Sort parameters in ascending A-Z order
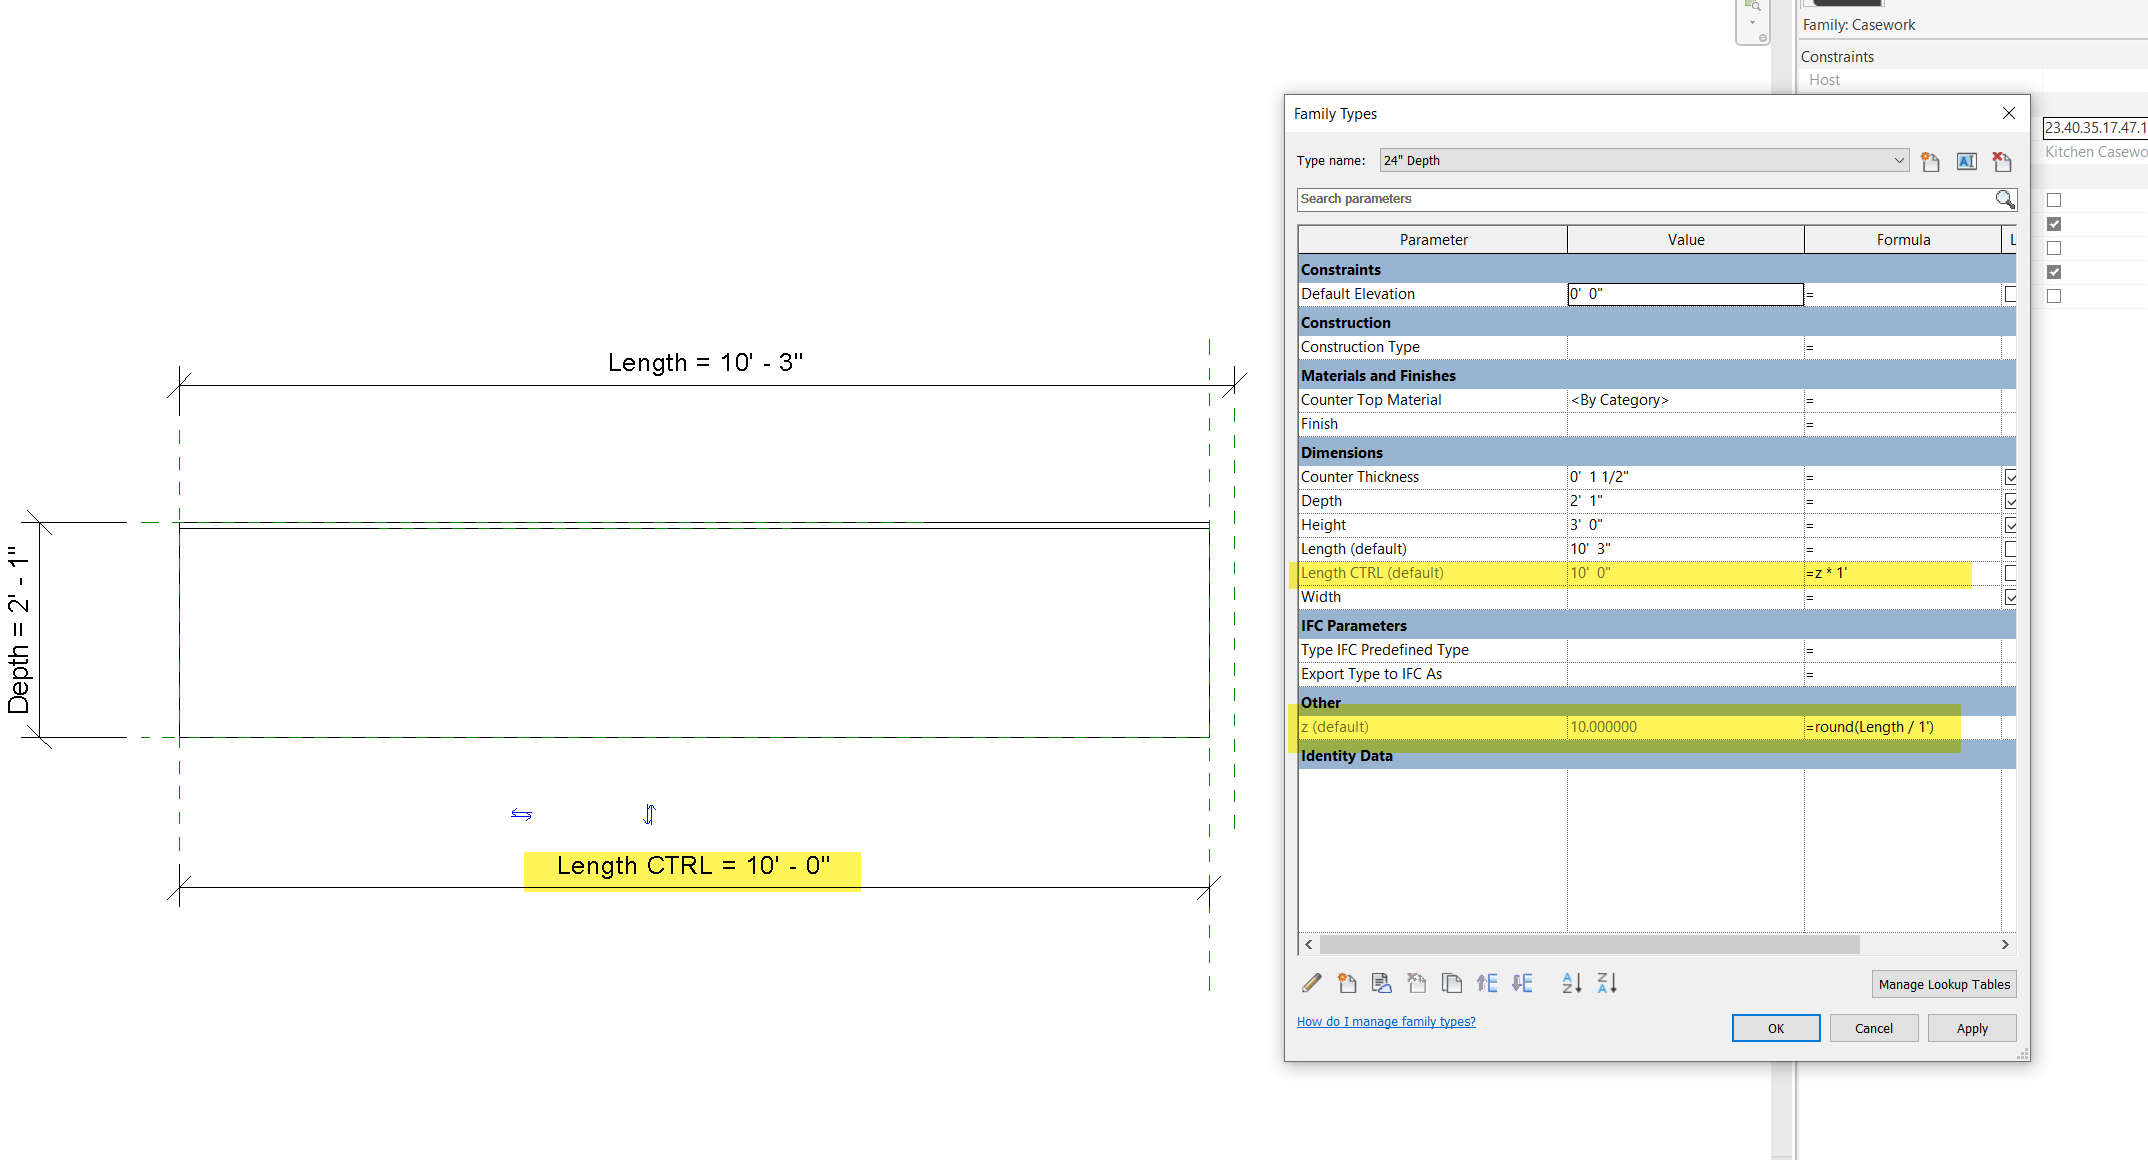2148x1160 pixels. pos(1572,983)
